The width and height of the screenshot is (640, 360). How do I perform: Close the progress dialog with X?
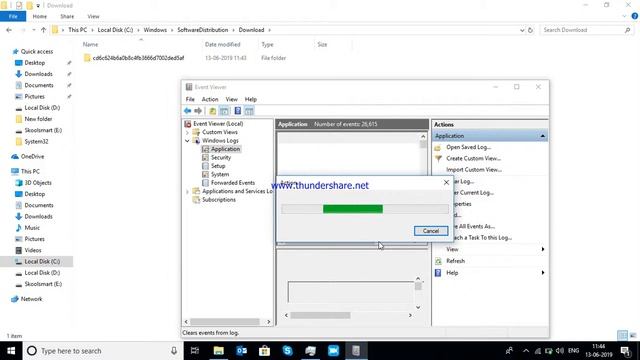pyautogui.click(x=446, y=182)
